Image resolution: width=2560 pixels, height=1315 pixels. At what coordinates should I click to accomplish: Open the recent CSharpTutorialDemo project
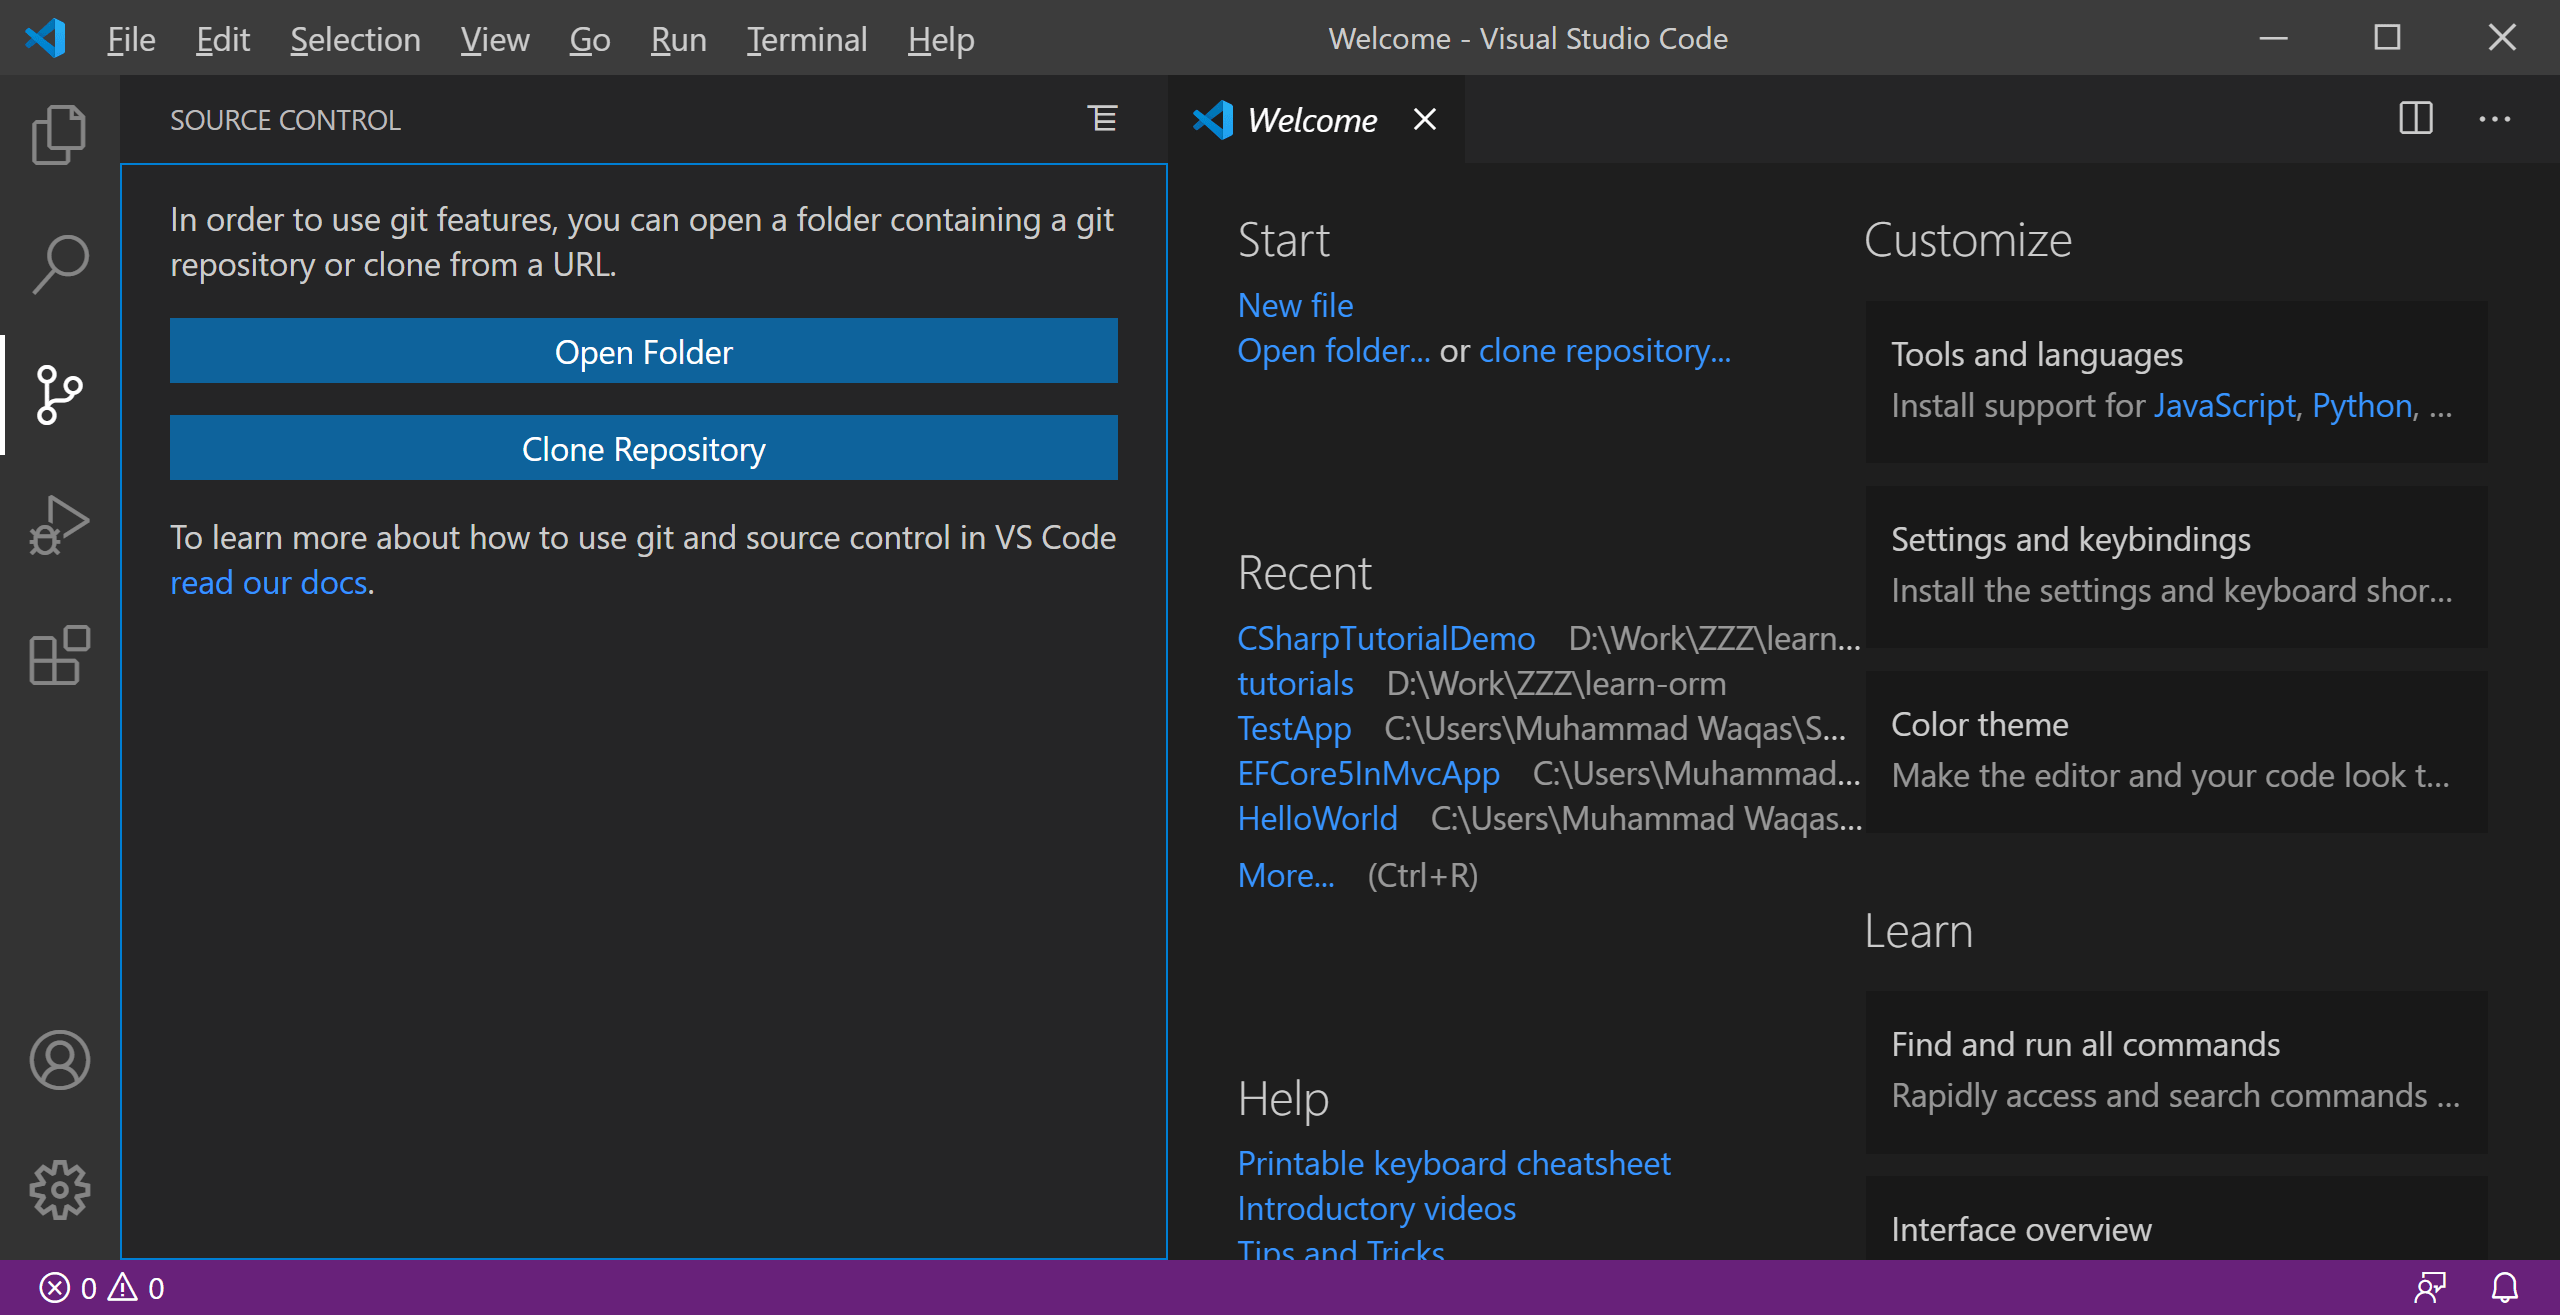pyautogui.click(x=1386, y=637)
